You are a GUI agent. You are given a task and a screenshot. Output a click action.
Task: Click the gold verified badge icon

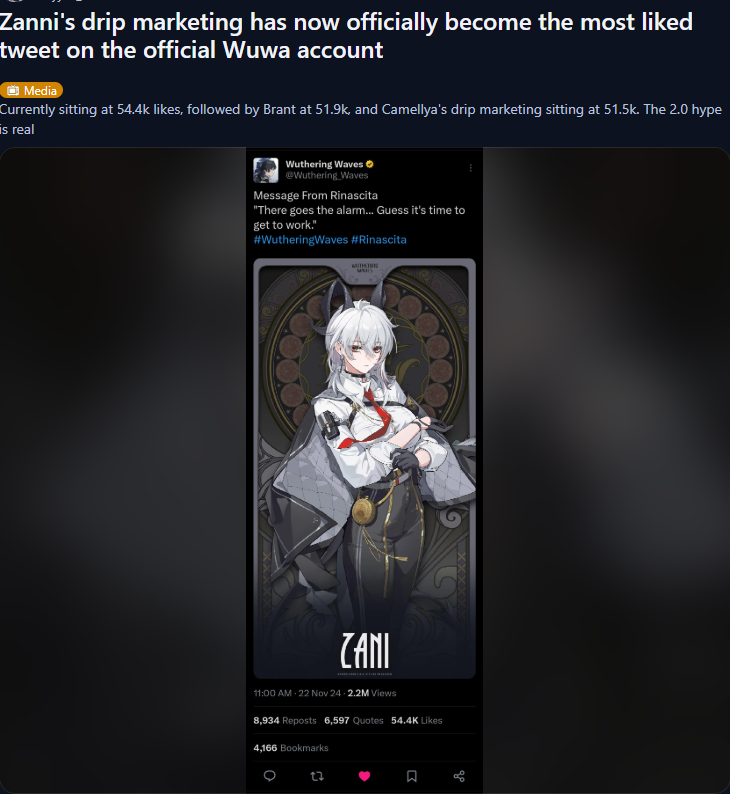point(370,164)
